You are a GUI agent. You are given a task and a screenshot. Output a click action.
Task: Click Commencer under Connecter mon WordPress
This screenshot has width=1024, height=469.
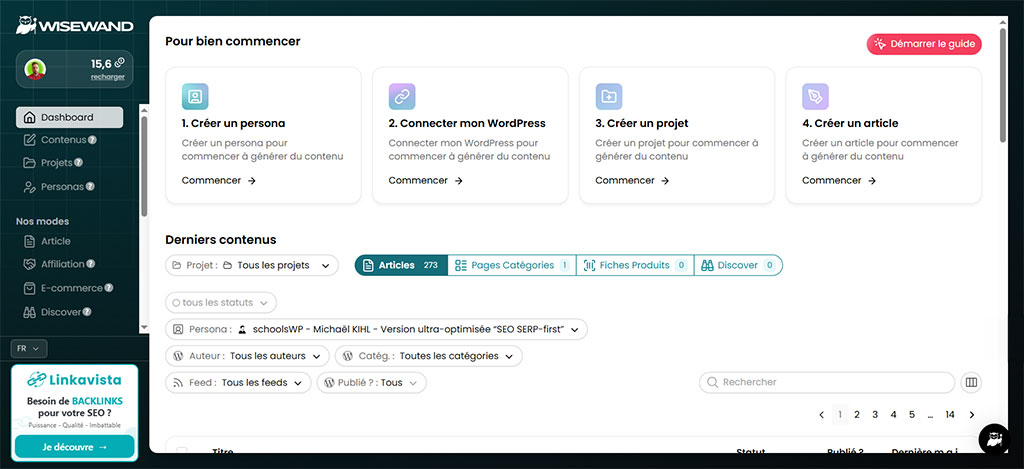425,181
